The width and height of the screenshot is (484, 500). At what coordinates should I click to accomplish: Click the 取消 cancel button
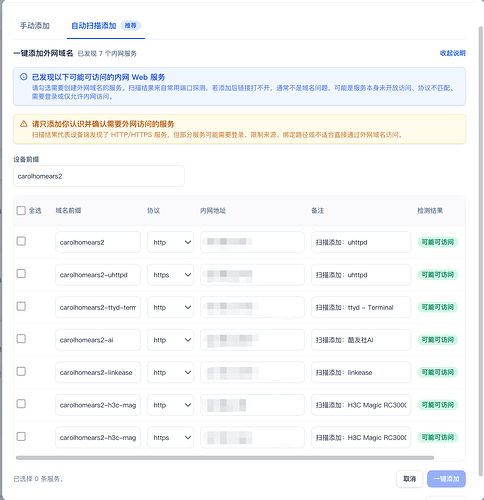click(409, 479)
